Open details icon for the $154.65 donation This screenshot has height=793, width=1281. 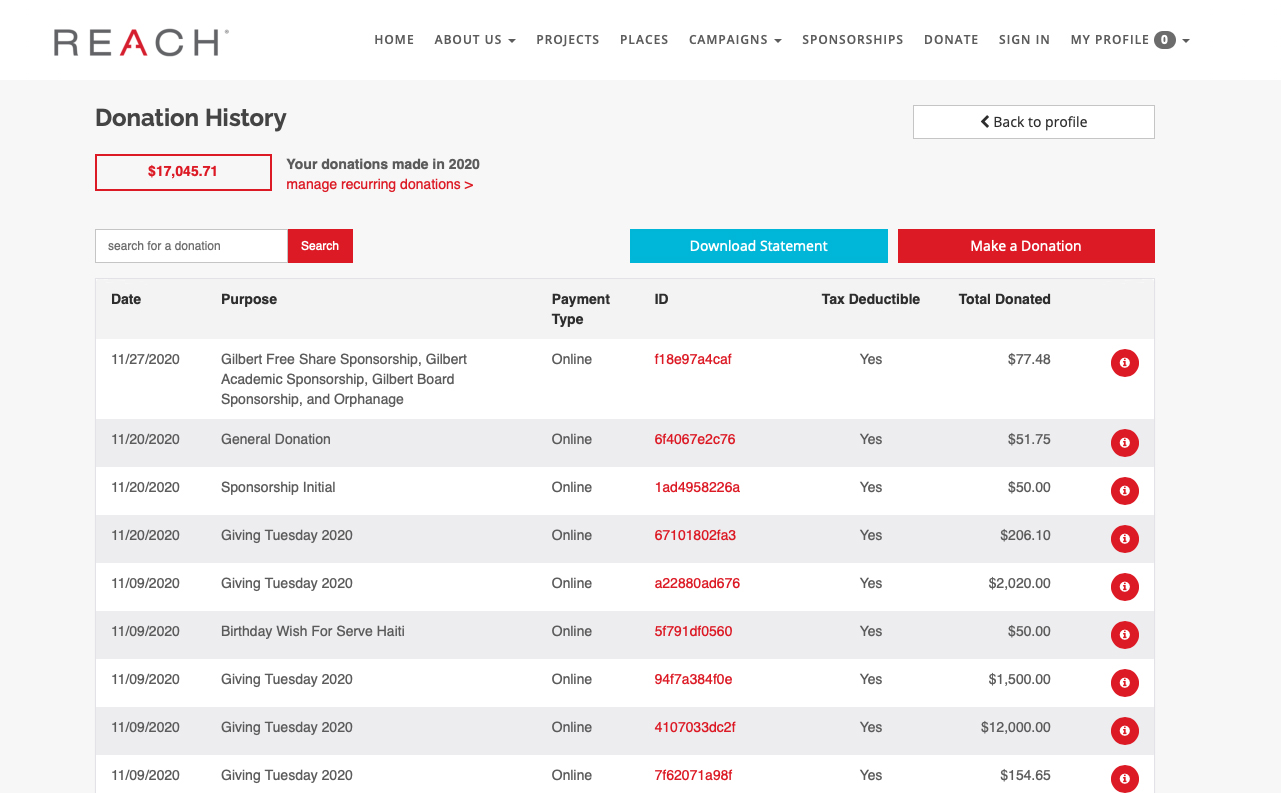1124,778
